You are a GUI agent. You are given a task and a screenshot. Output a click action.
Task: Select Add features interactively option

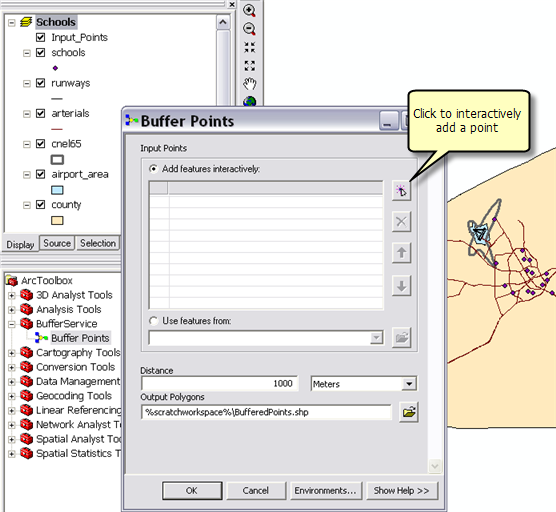153,169
